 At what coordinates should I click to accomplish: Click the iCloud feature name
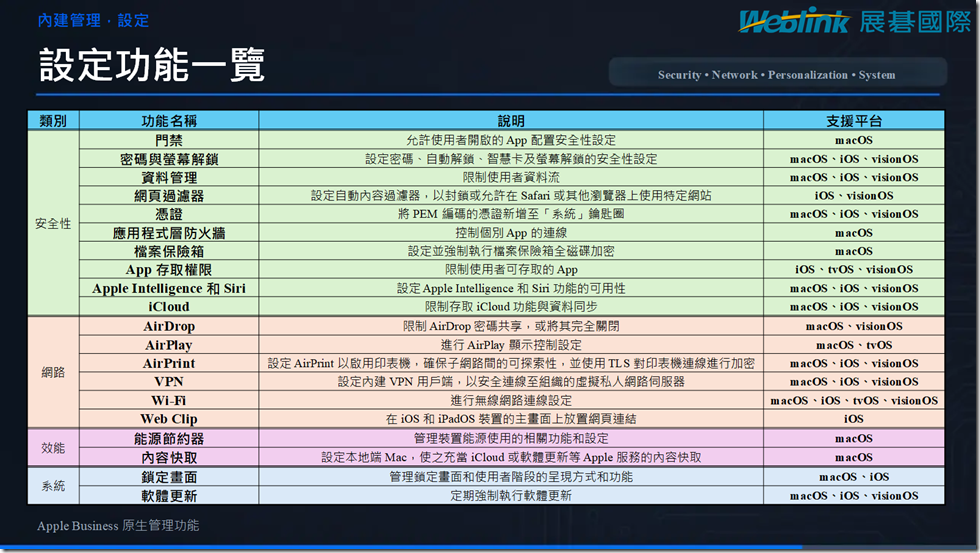coord(169,306)
